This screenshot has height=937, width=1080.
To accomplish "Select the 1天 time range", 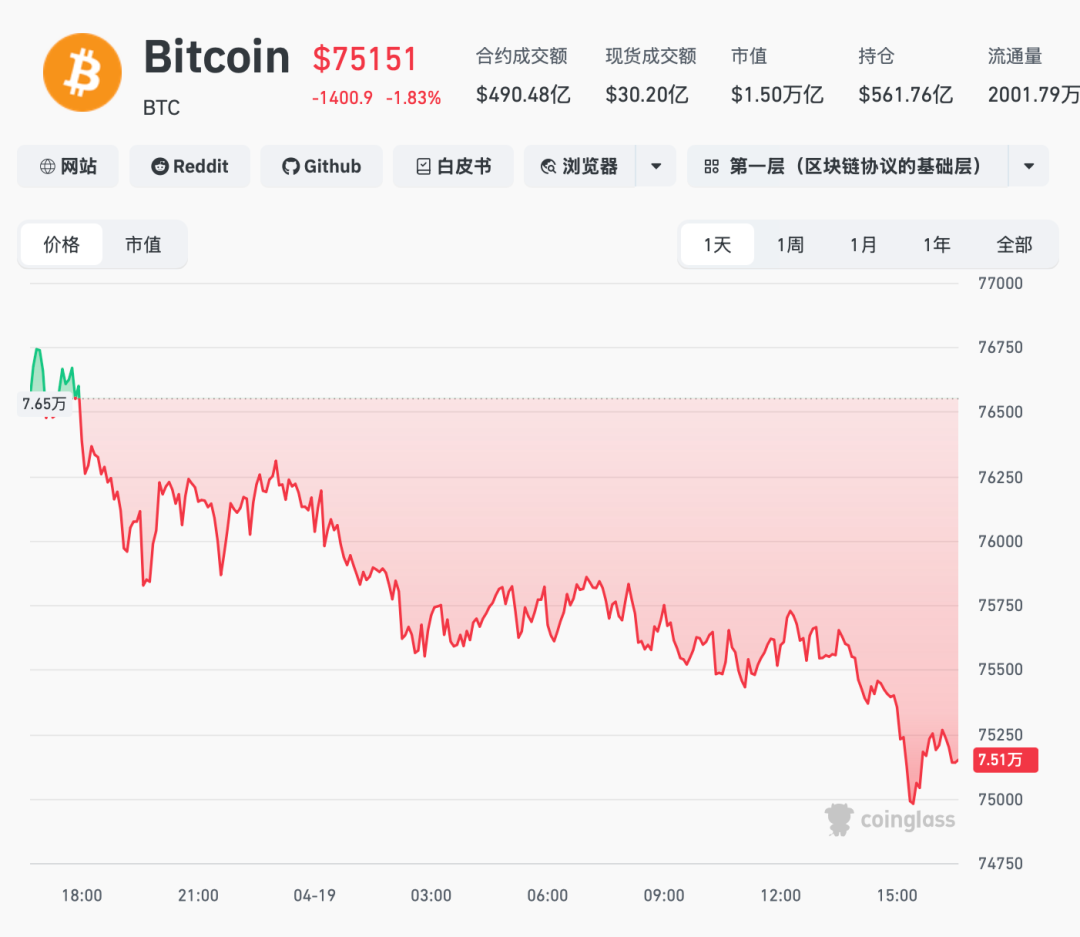I will (717, 245).
